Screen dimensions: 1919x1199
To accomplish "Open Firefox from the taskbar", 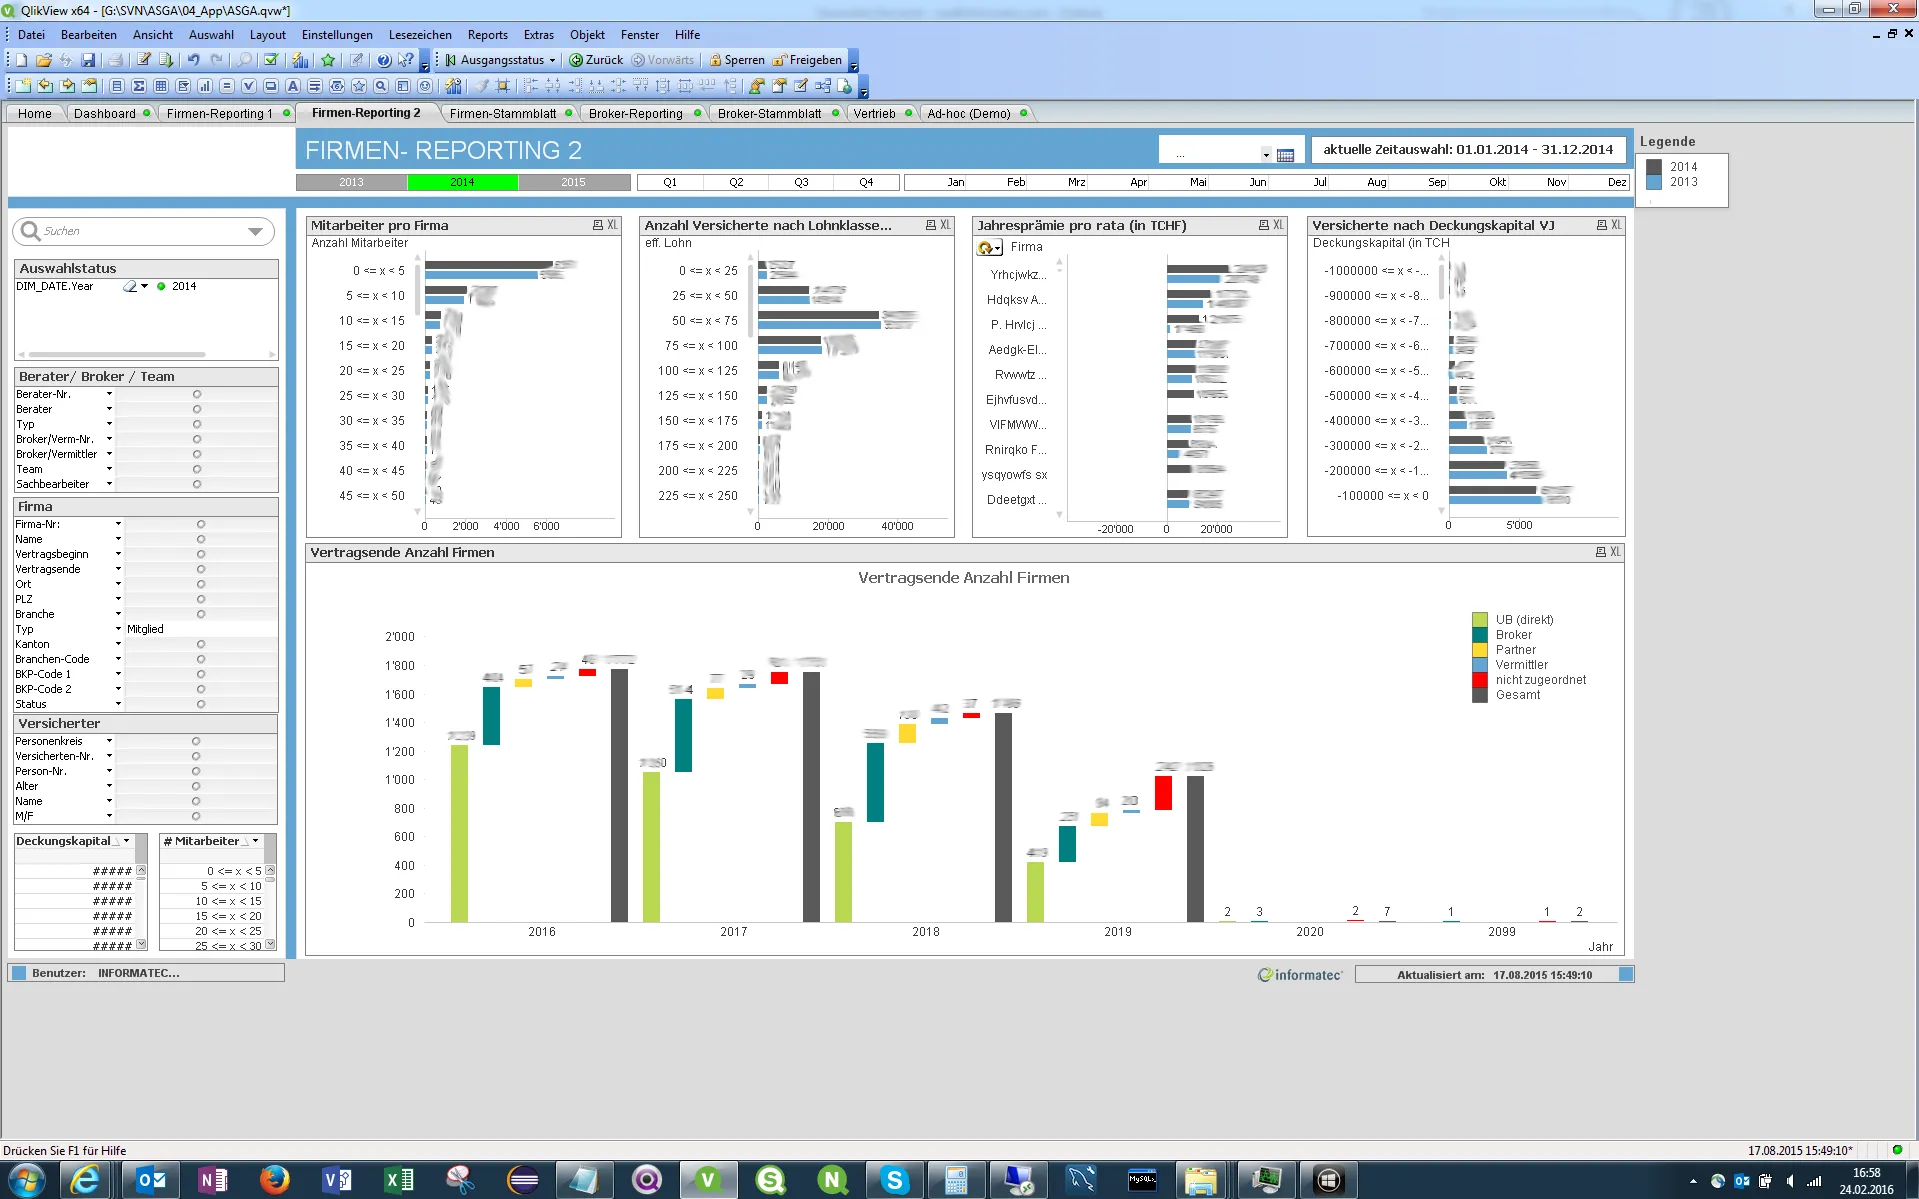I will (274, 1180).
